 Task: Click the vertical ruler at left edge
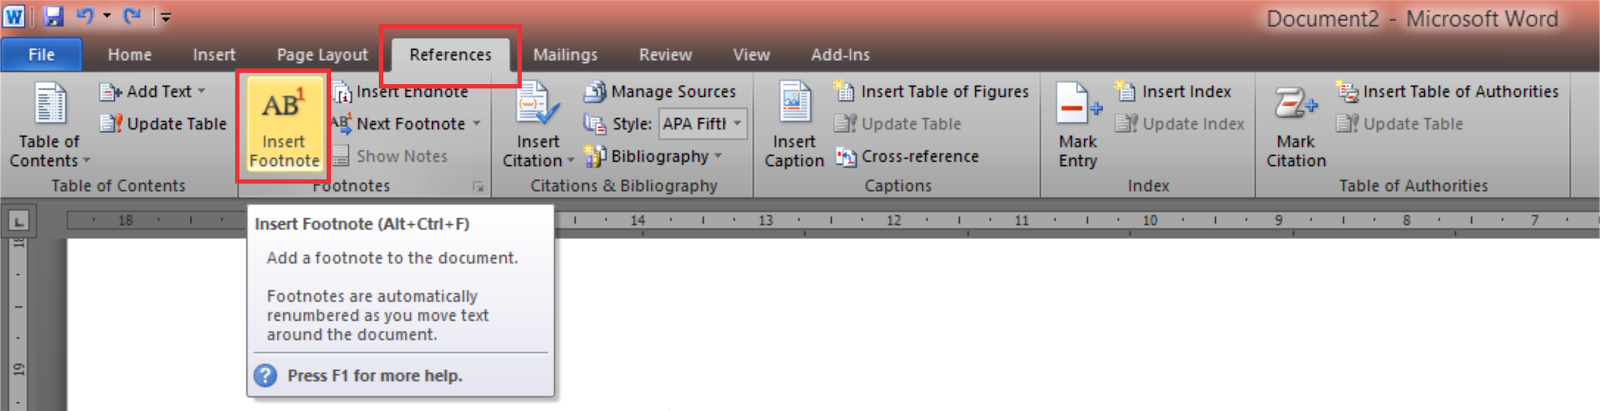[18, 325]
